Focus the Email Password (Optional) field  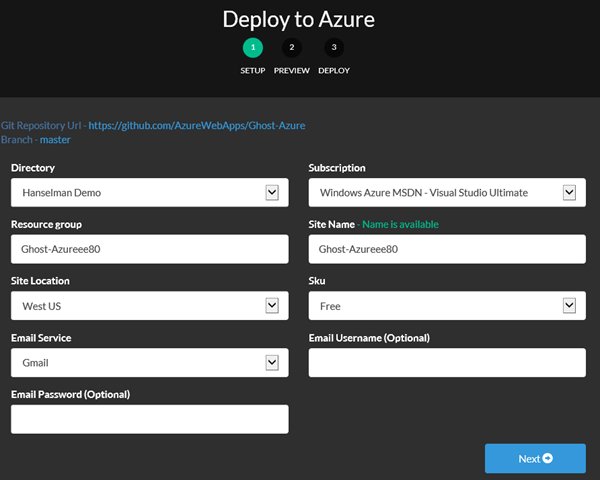tap(150, 419)
